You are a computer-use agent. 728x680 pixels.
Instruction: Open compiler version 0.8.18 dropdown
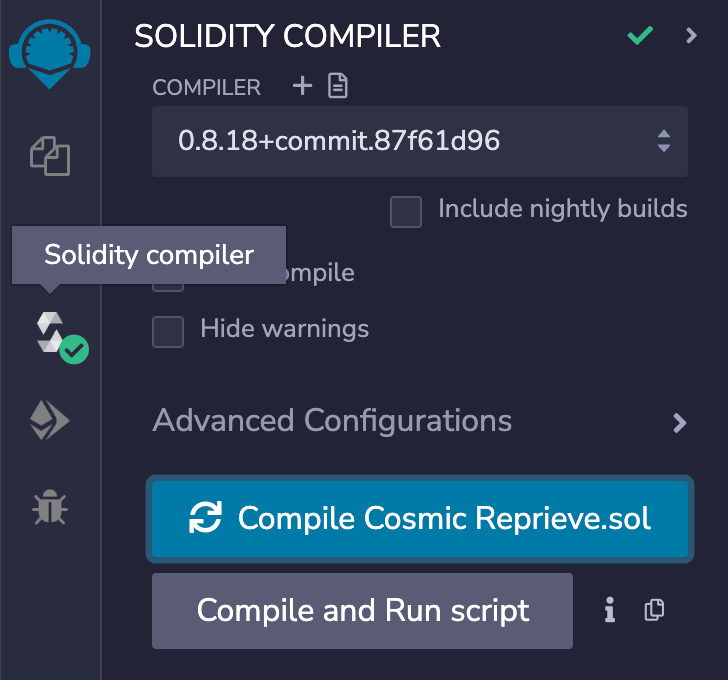419,141
